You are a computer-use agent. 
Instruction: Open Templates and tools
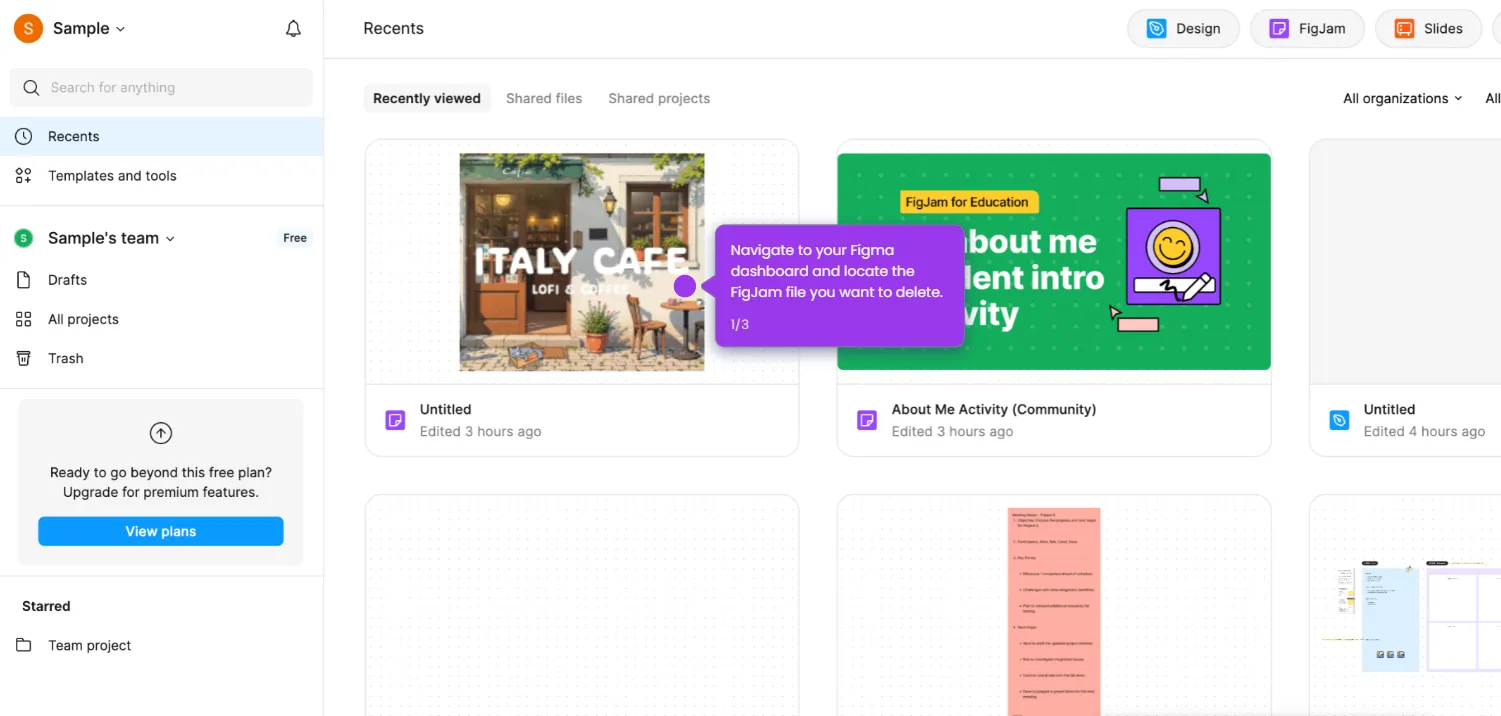161,176
